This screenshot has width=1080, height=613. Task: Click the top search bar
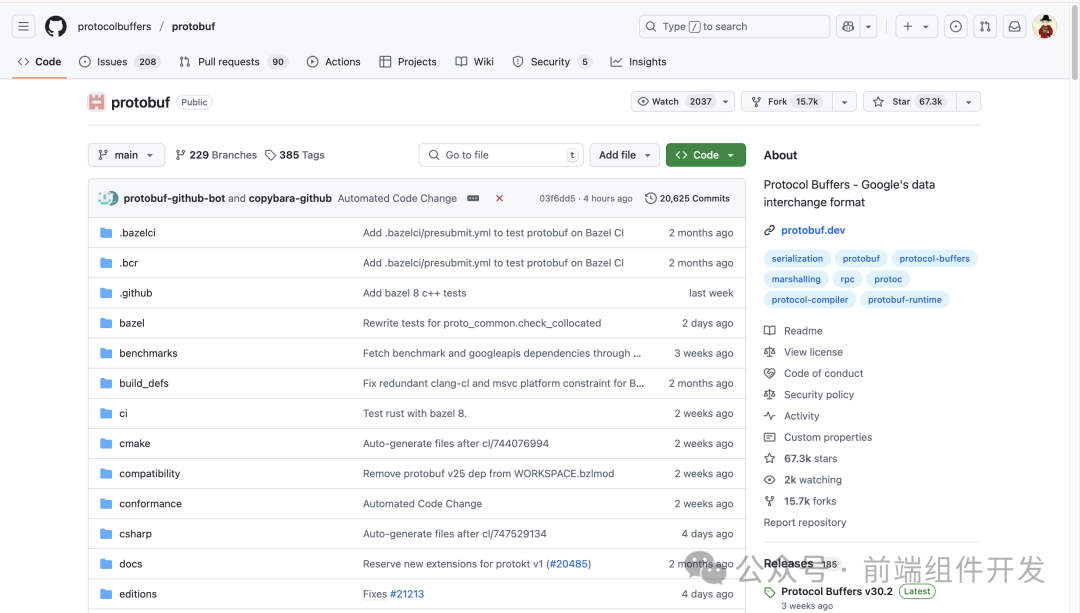click(x=734, y=26)
